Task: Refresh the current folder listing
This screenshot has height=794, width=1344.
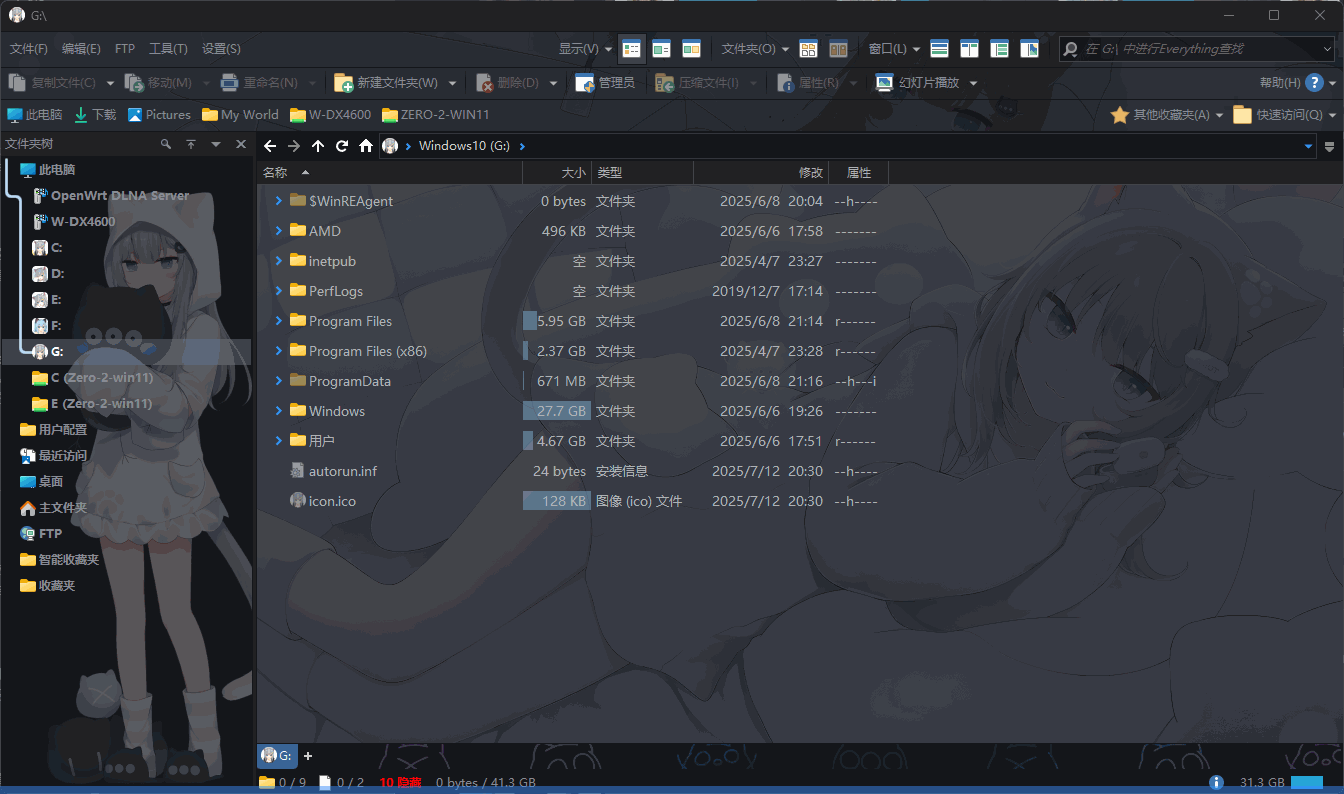Action: point(342,146)
